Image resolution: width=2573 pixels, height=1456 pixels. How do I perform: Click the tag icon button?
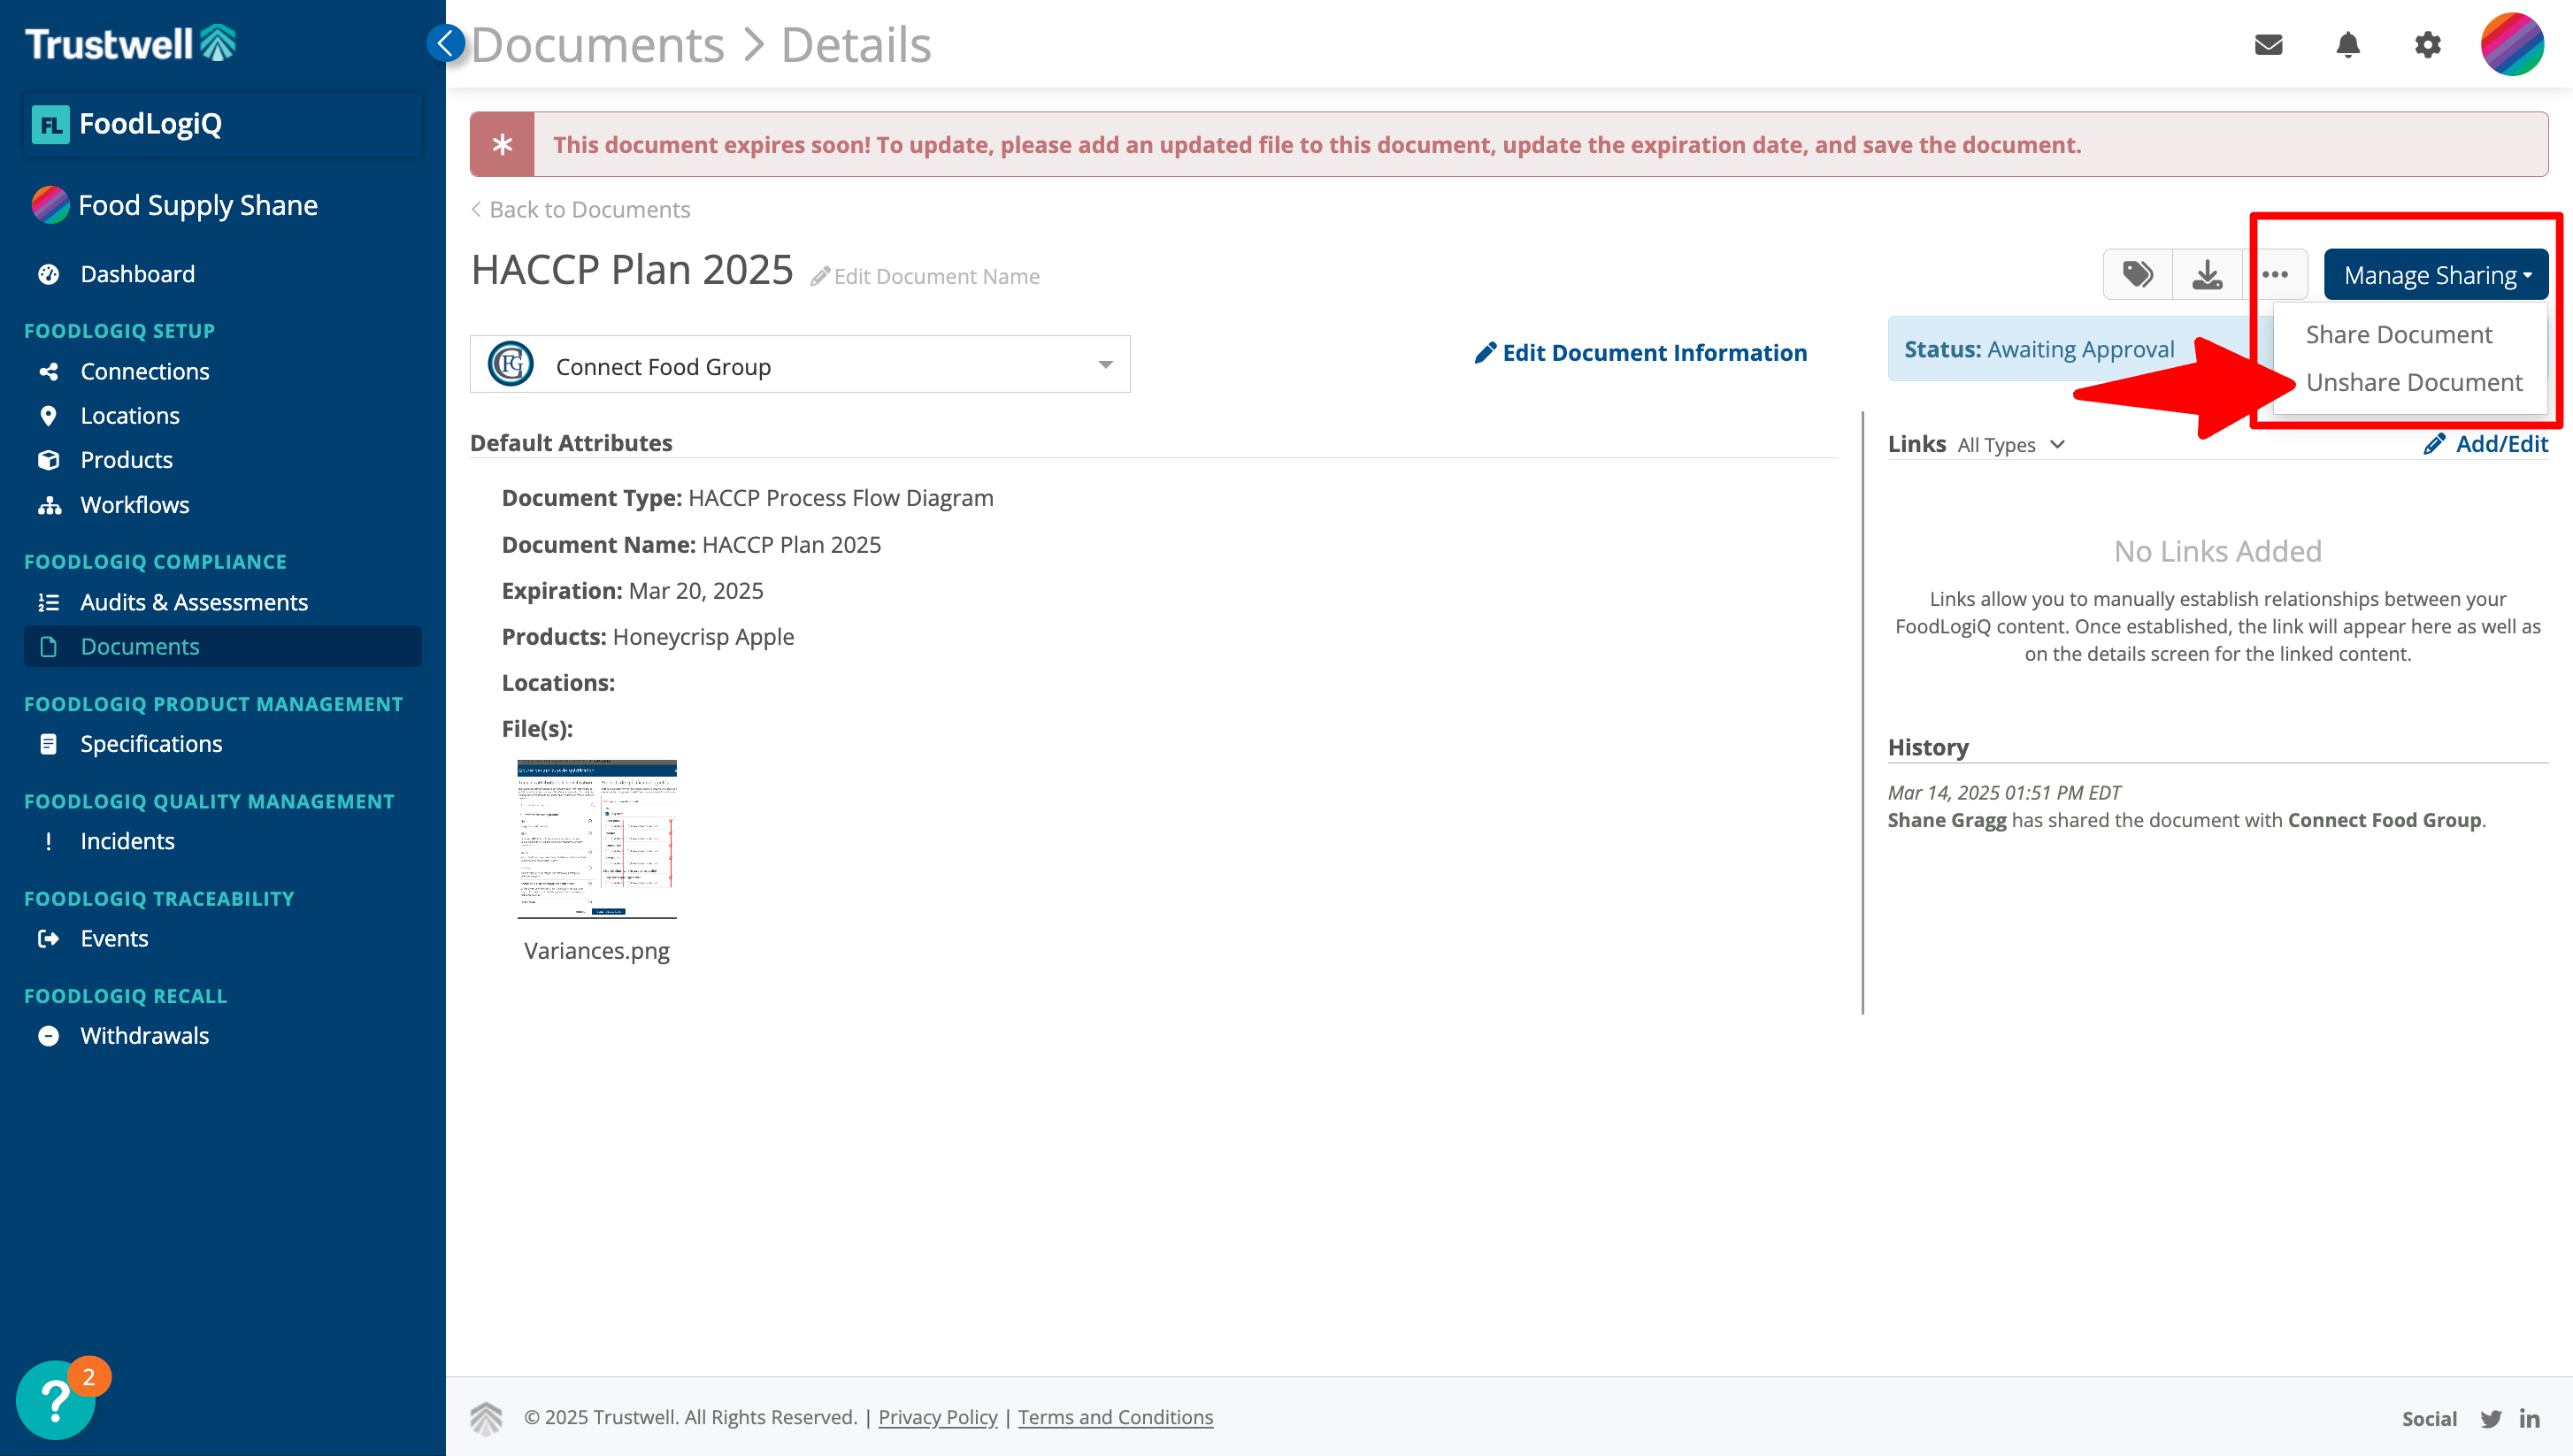coord(2137,274)
